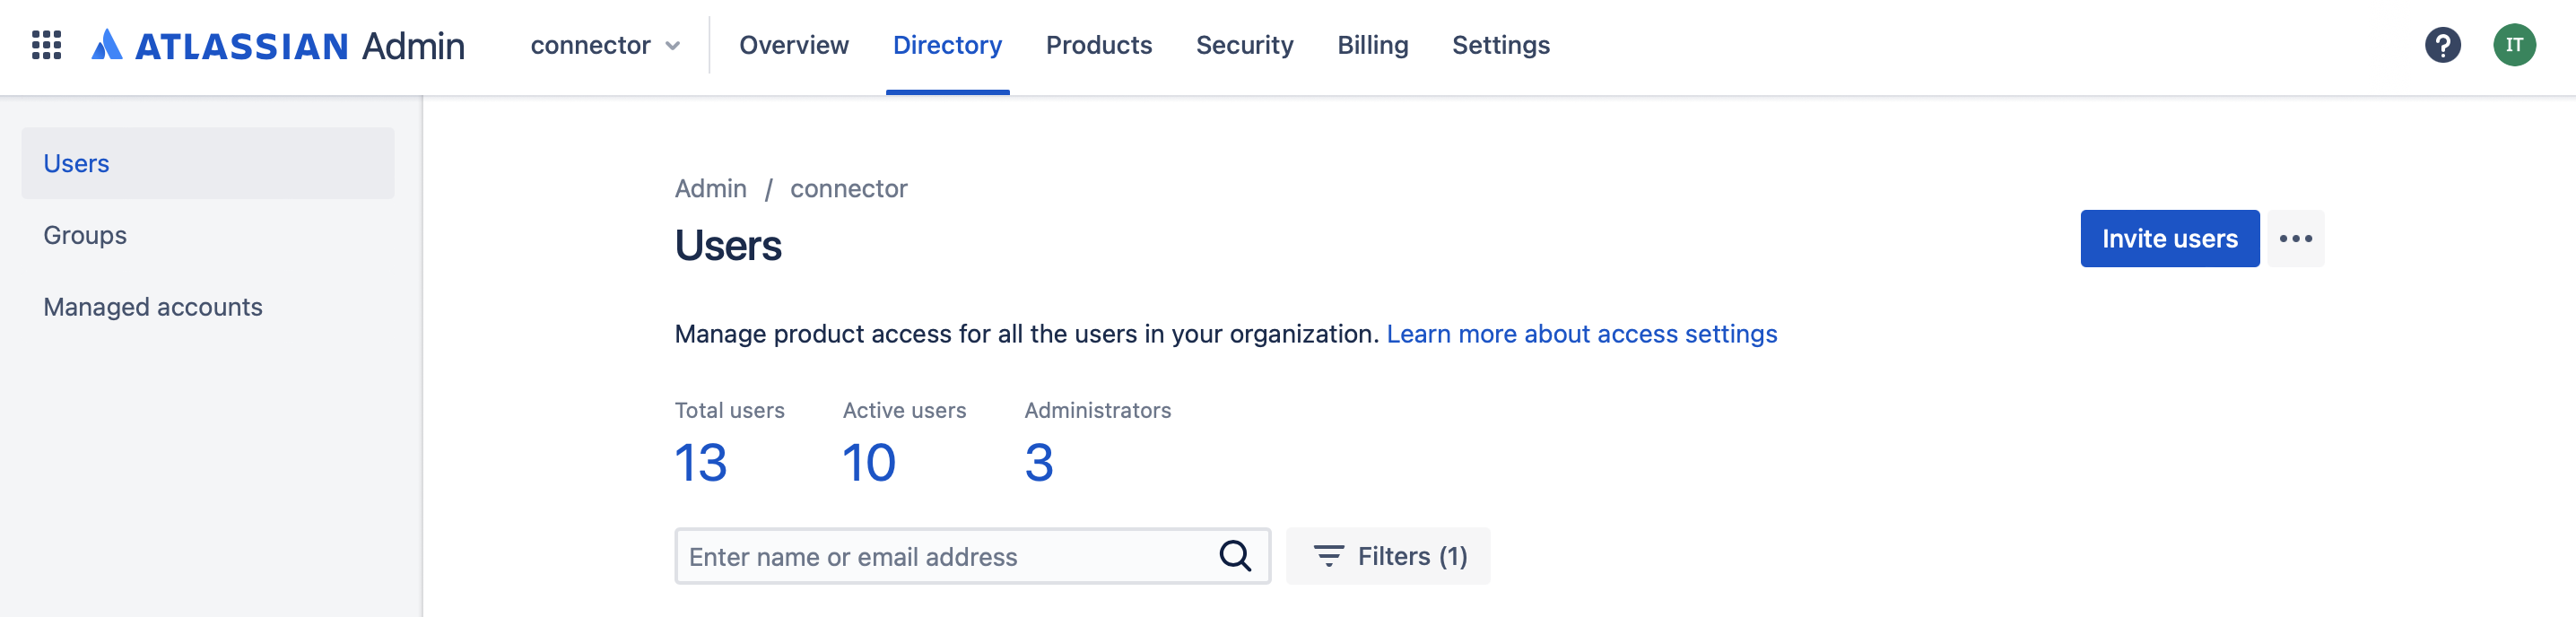Viewport: 2576px width, 617px height.
Task: Expand the connector organization dropdown
Action: pos(605,45)
